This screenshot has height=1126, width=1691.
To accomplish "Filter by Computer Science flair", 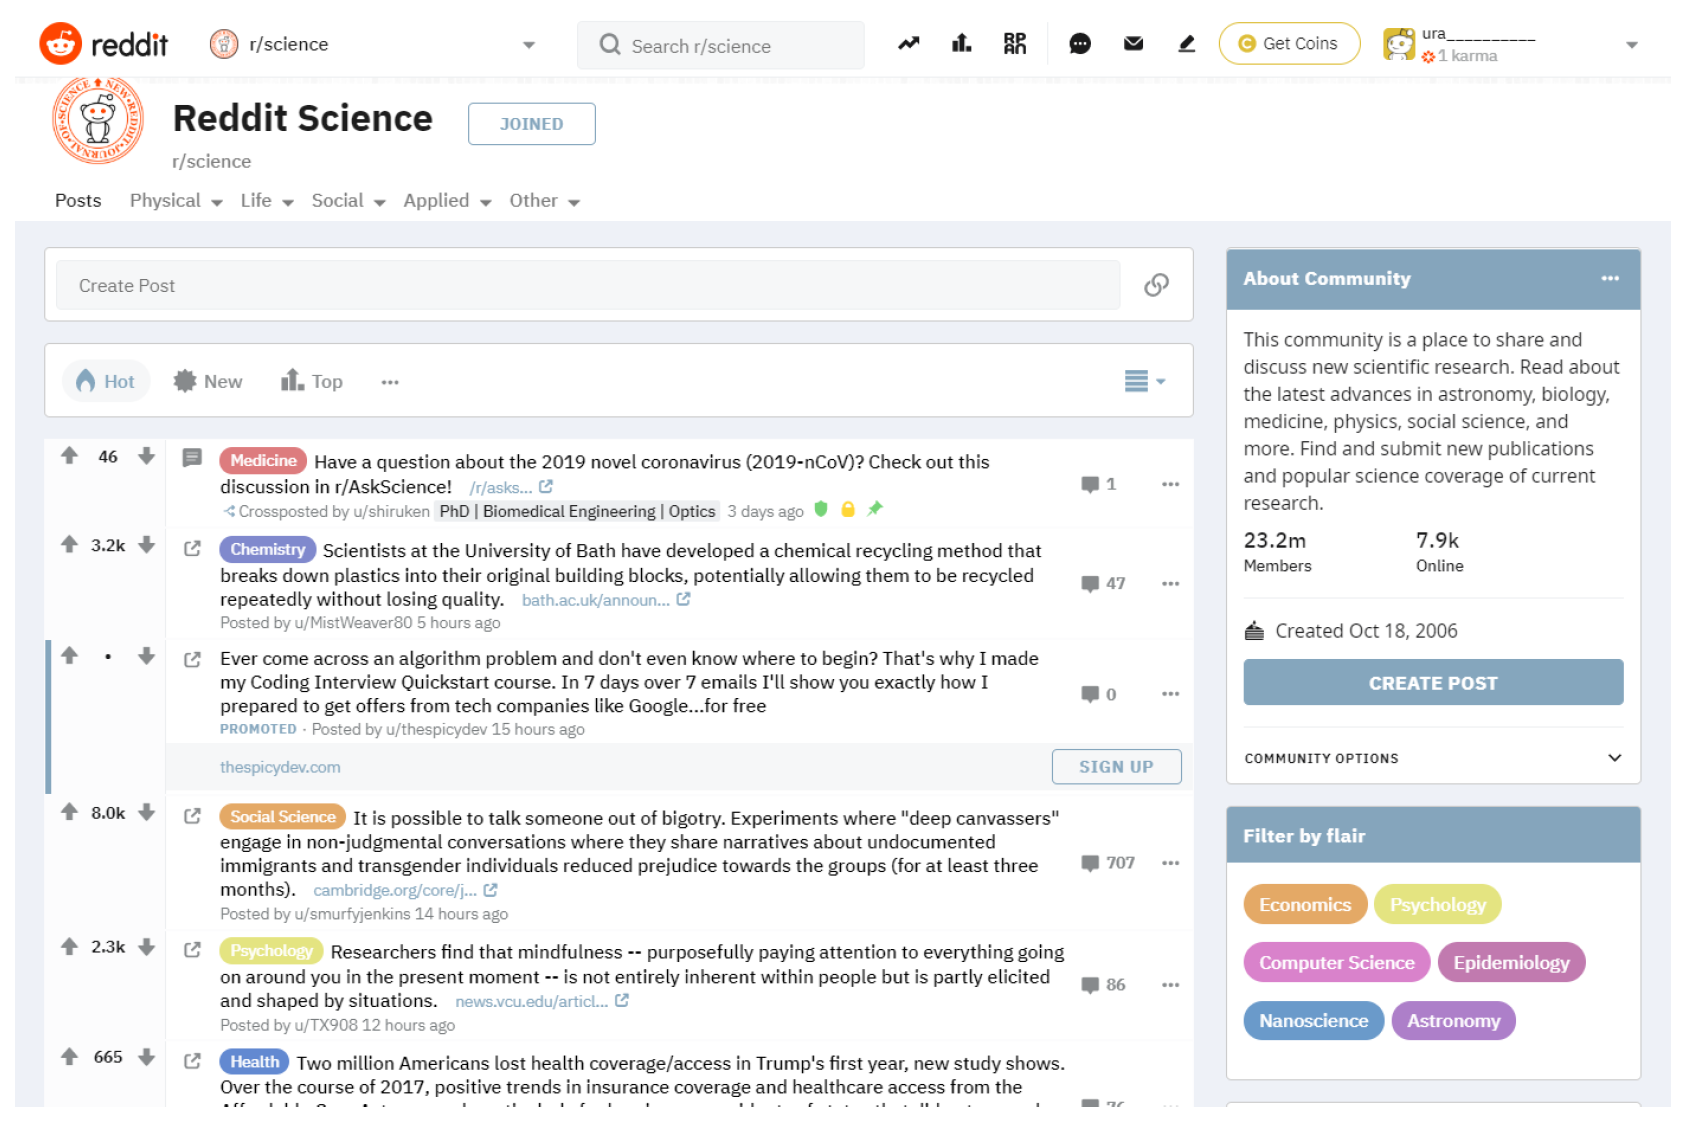I will pos(1336,962).
